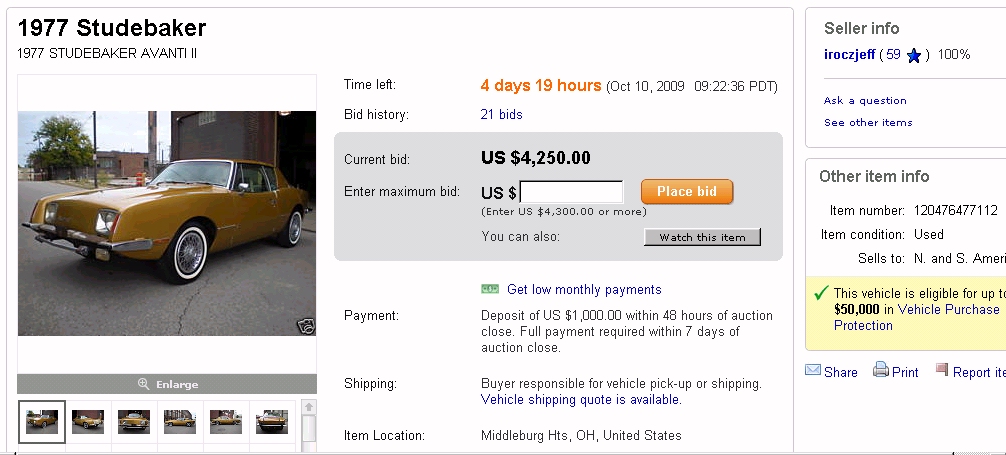Open seller profile iroczjeff

click(x=848, y=55)
